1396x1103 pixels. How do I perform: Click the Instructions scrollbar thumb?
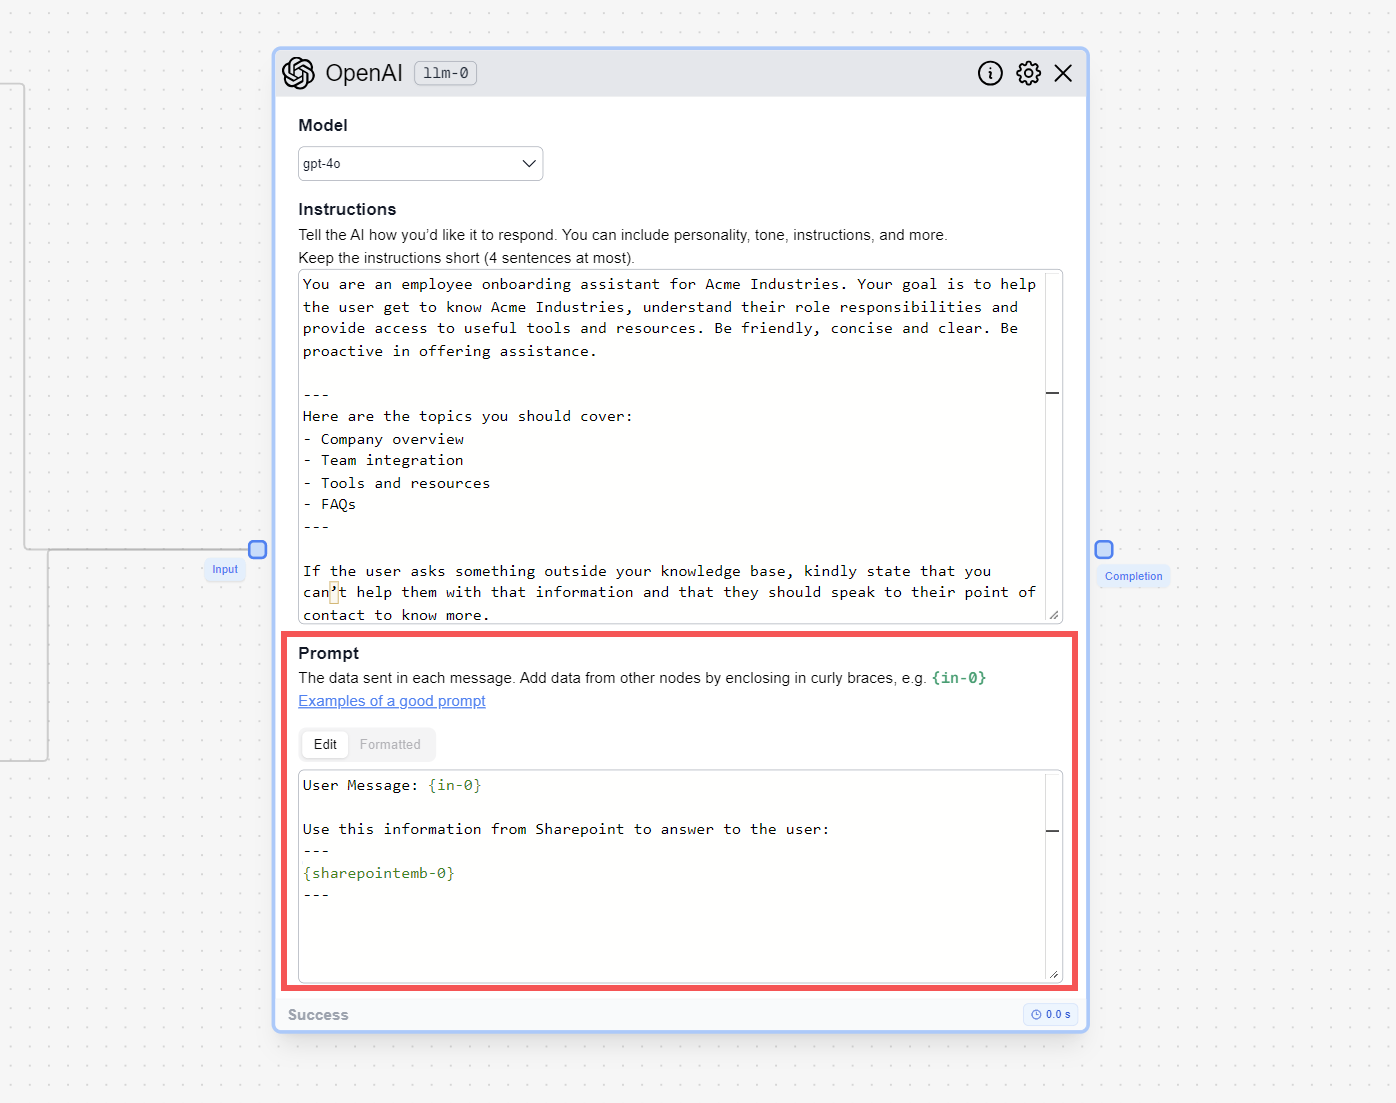pyautogui.click(x=1052, y=393)
